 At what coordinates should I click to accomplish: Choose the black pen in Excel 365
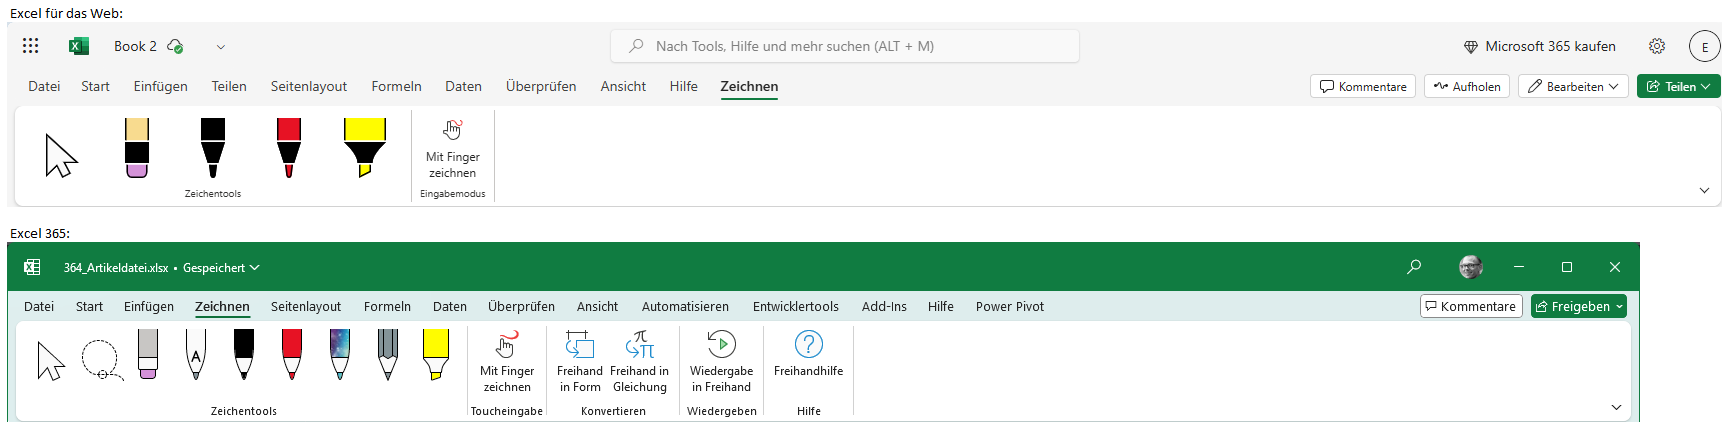coord(244,355)
